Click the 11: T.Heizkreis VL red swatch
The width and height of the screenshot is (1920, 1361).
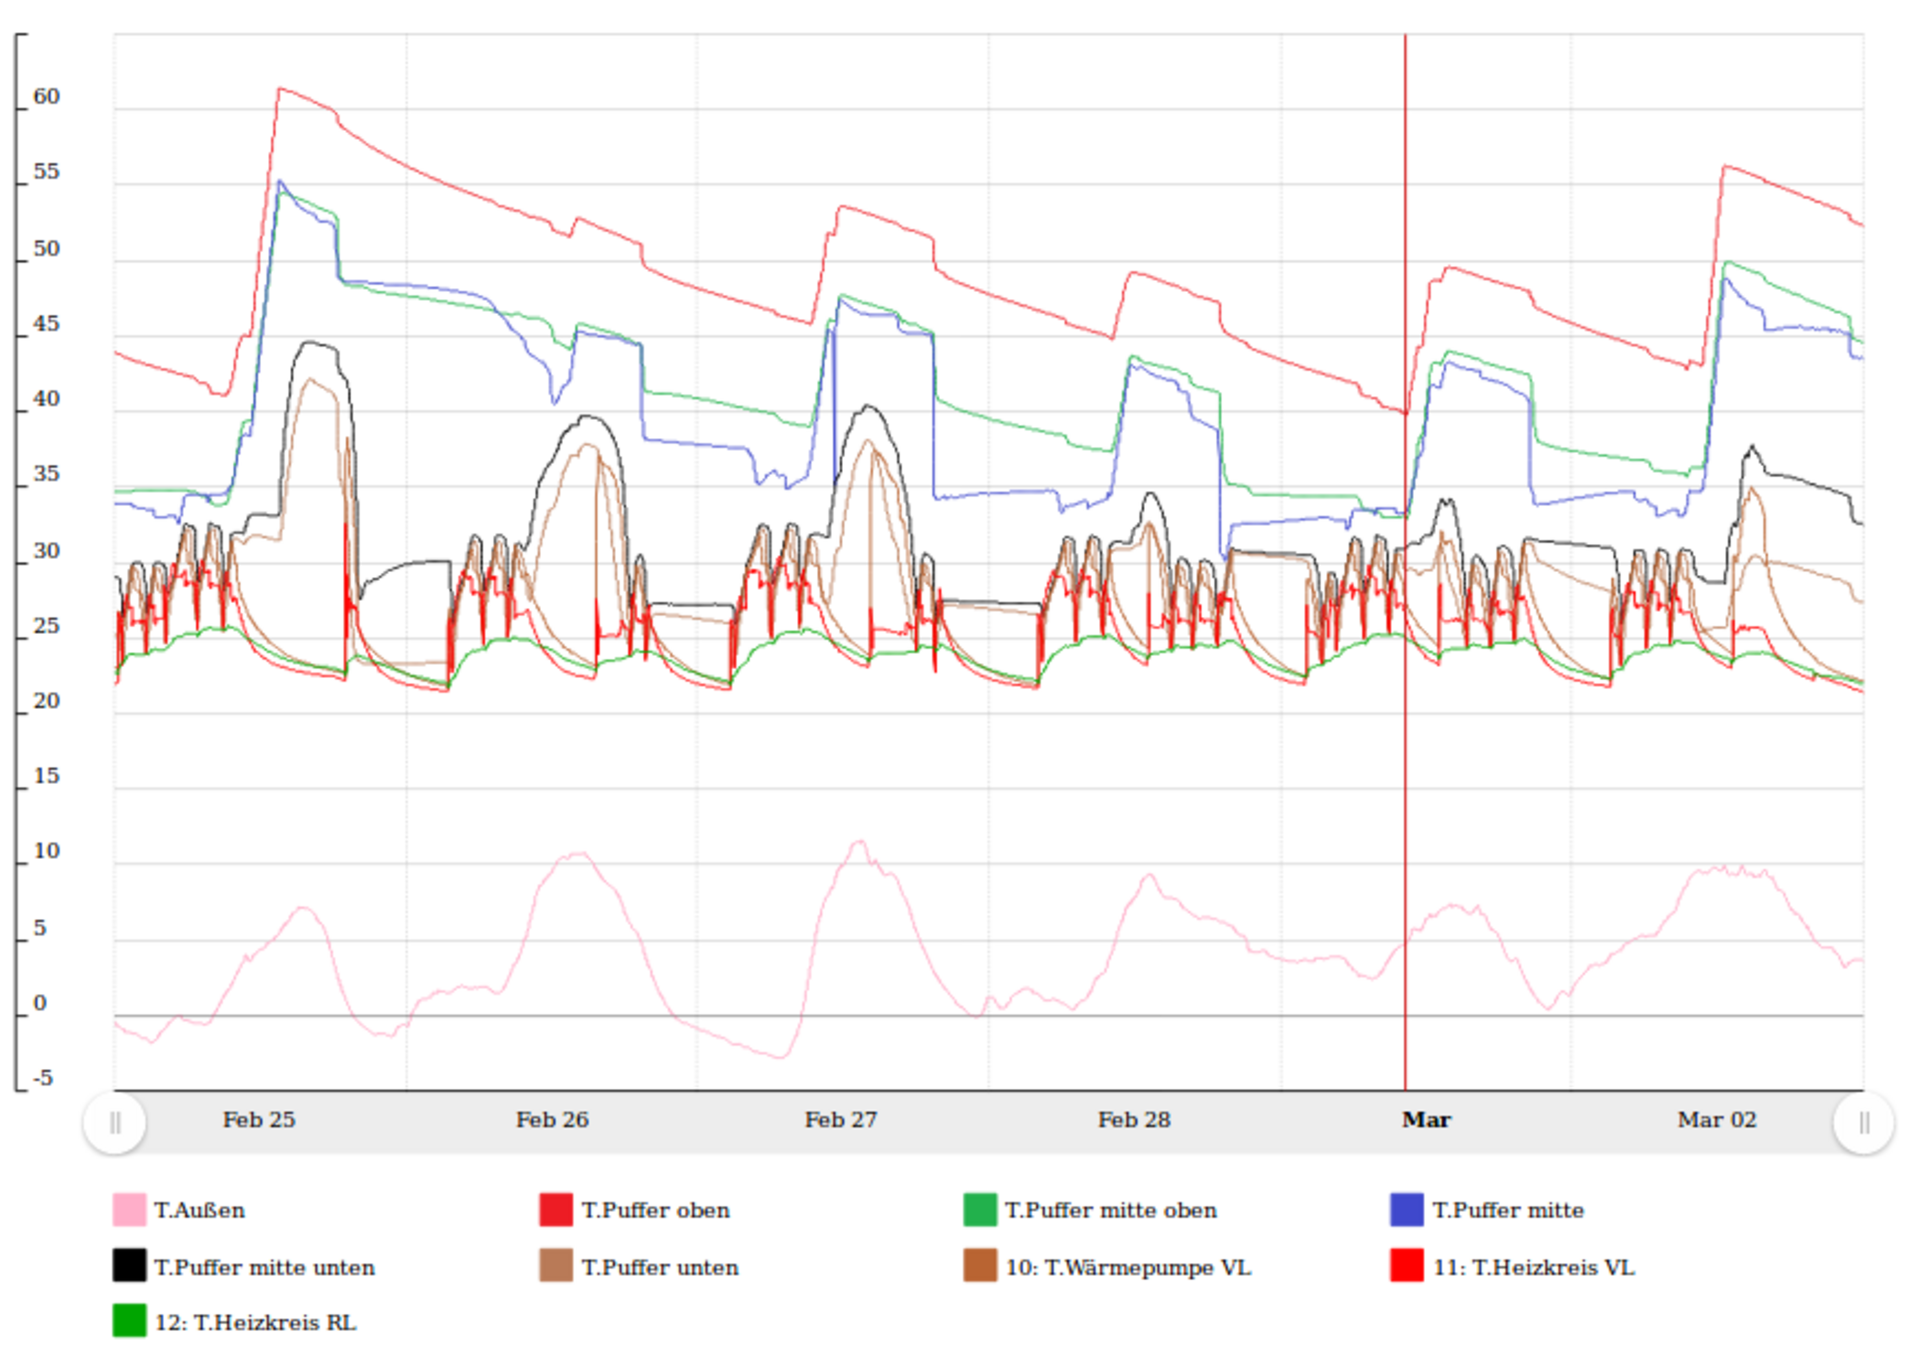pyautogui.click(x=1406, y=1265)
